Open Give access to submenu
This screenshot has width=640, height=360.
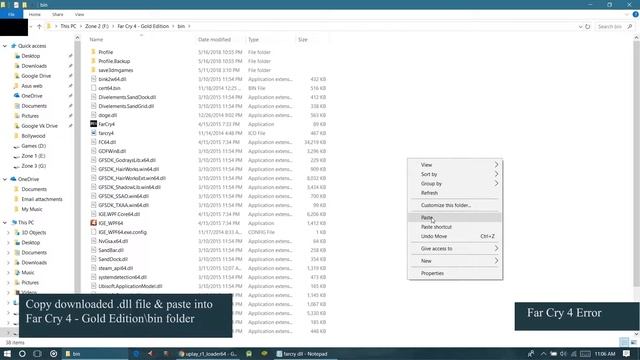coord(455,249)
